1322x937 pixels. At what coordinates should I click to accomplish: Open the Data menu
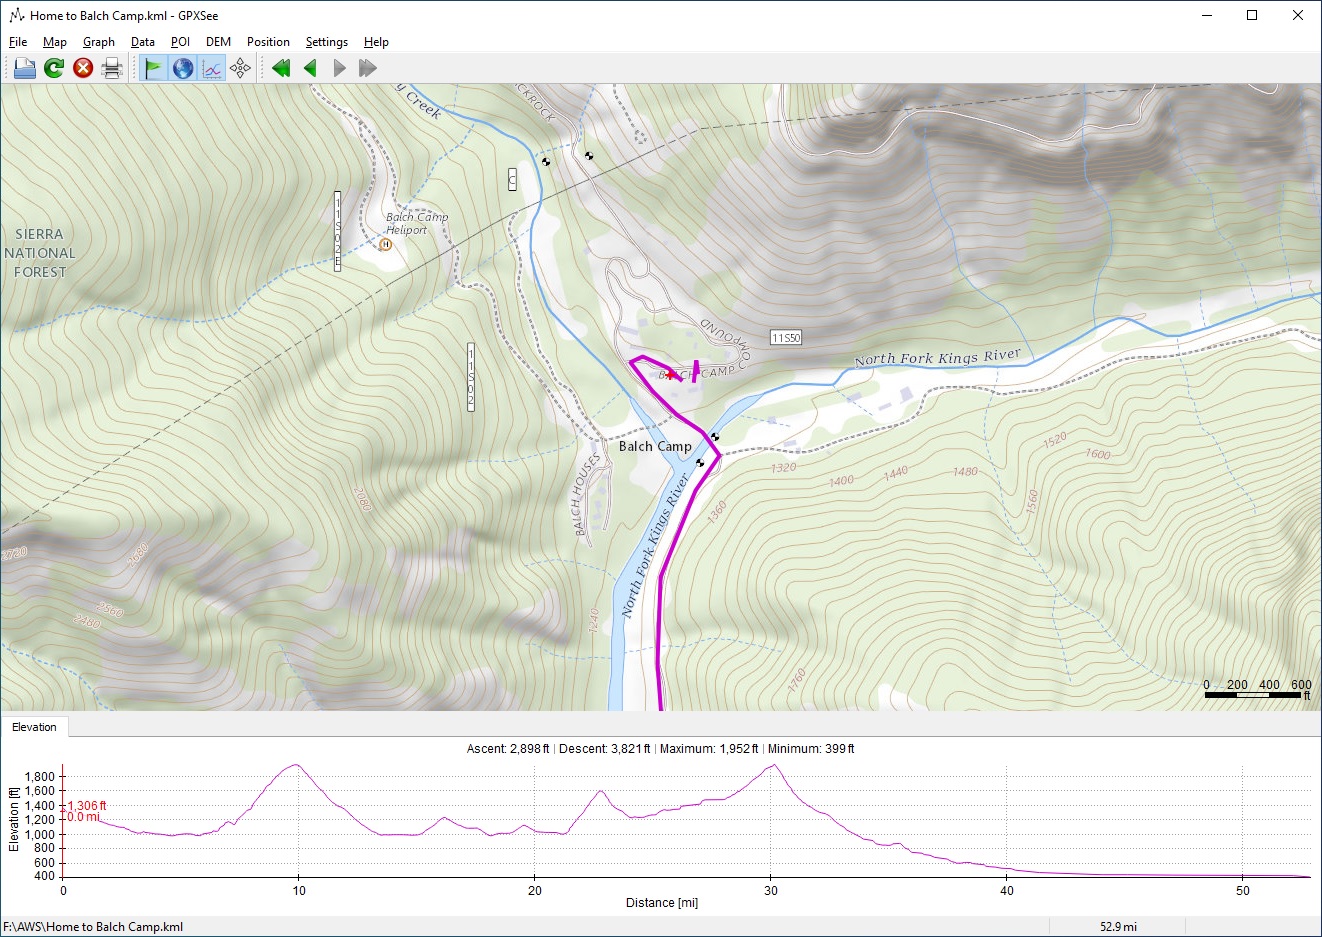pos(143,42)
